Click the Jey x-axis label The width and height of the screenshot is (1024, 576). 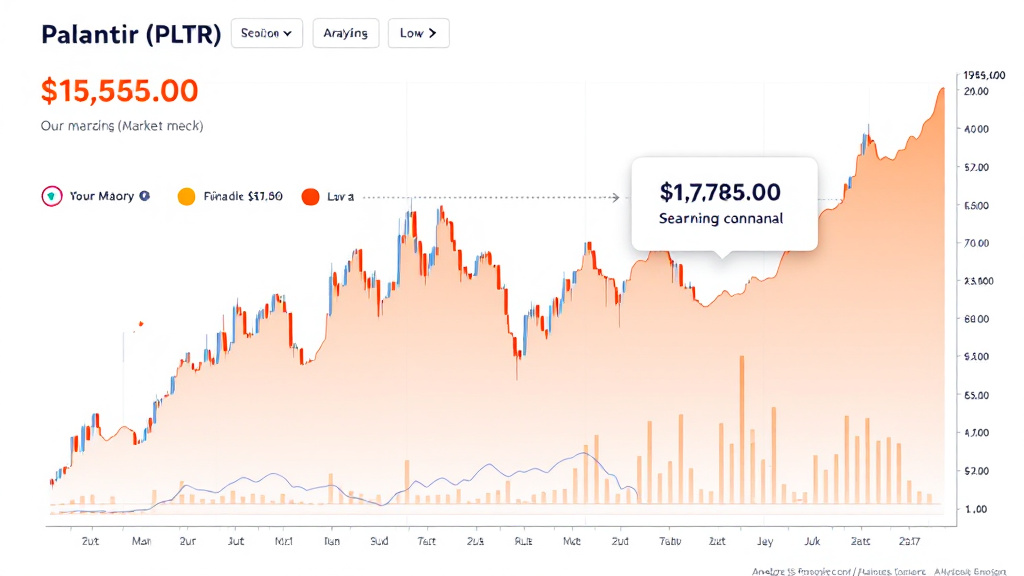[765, 541]
